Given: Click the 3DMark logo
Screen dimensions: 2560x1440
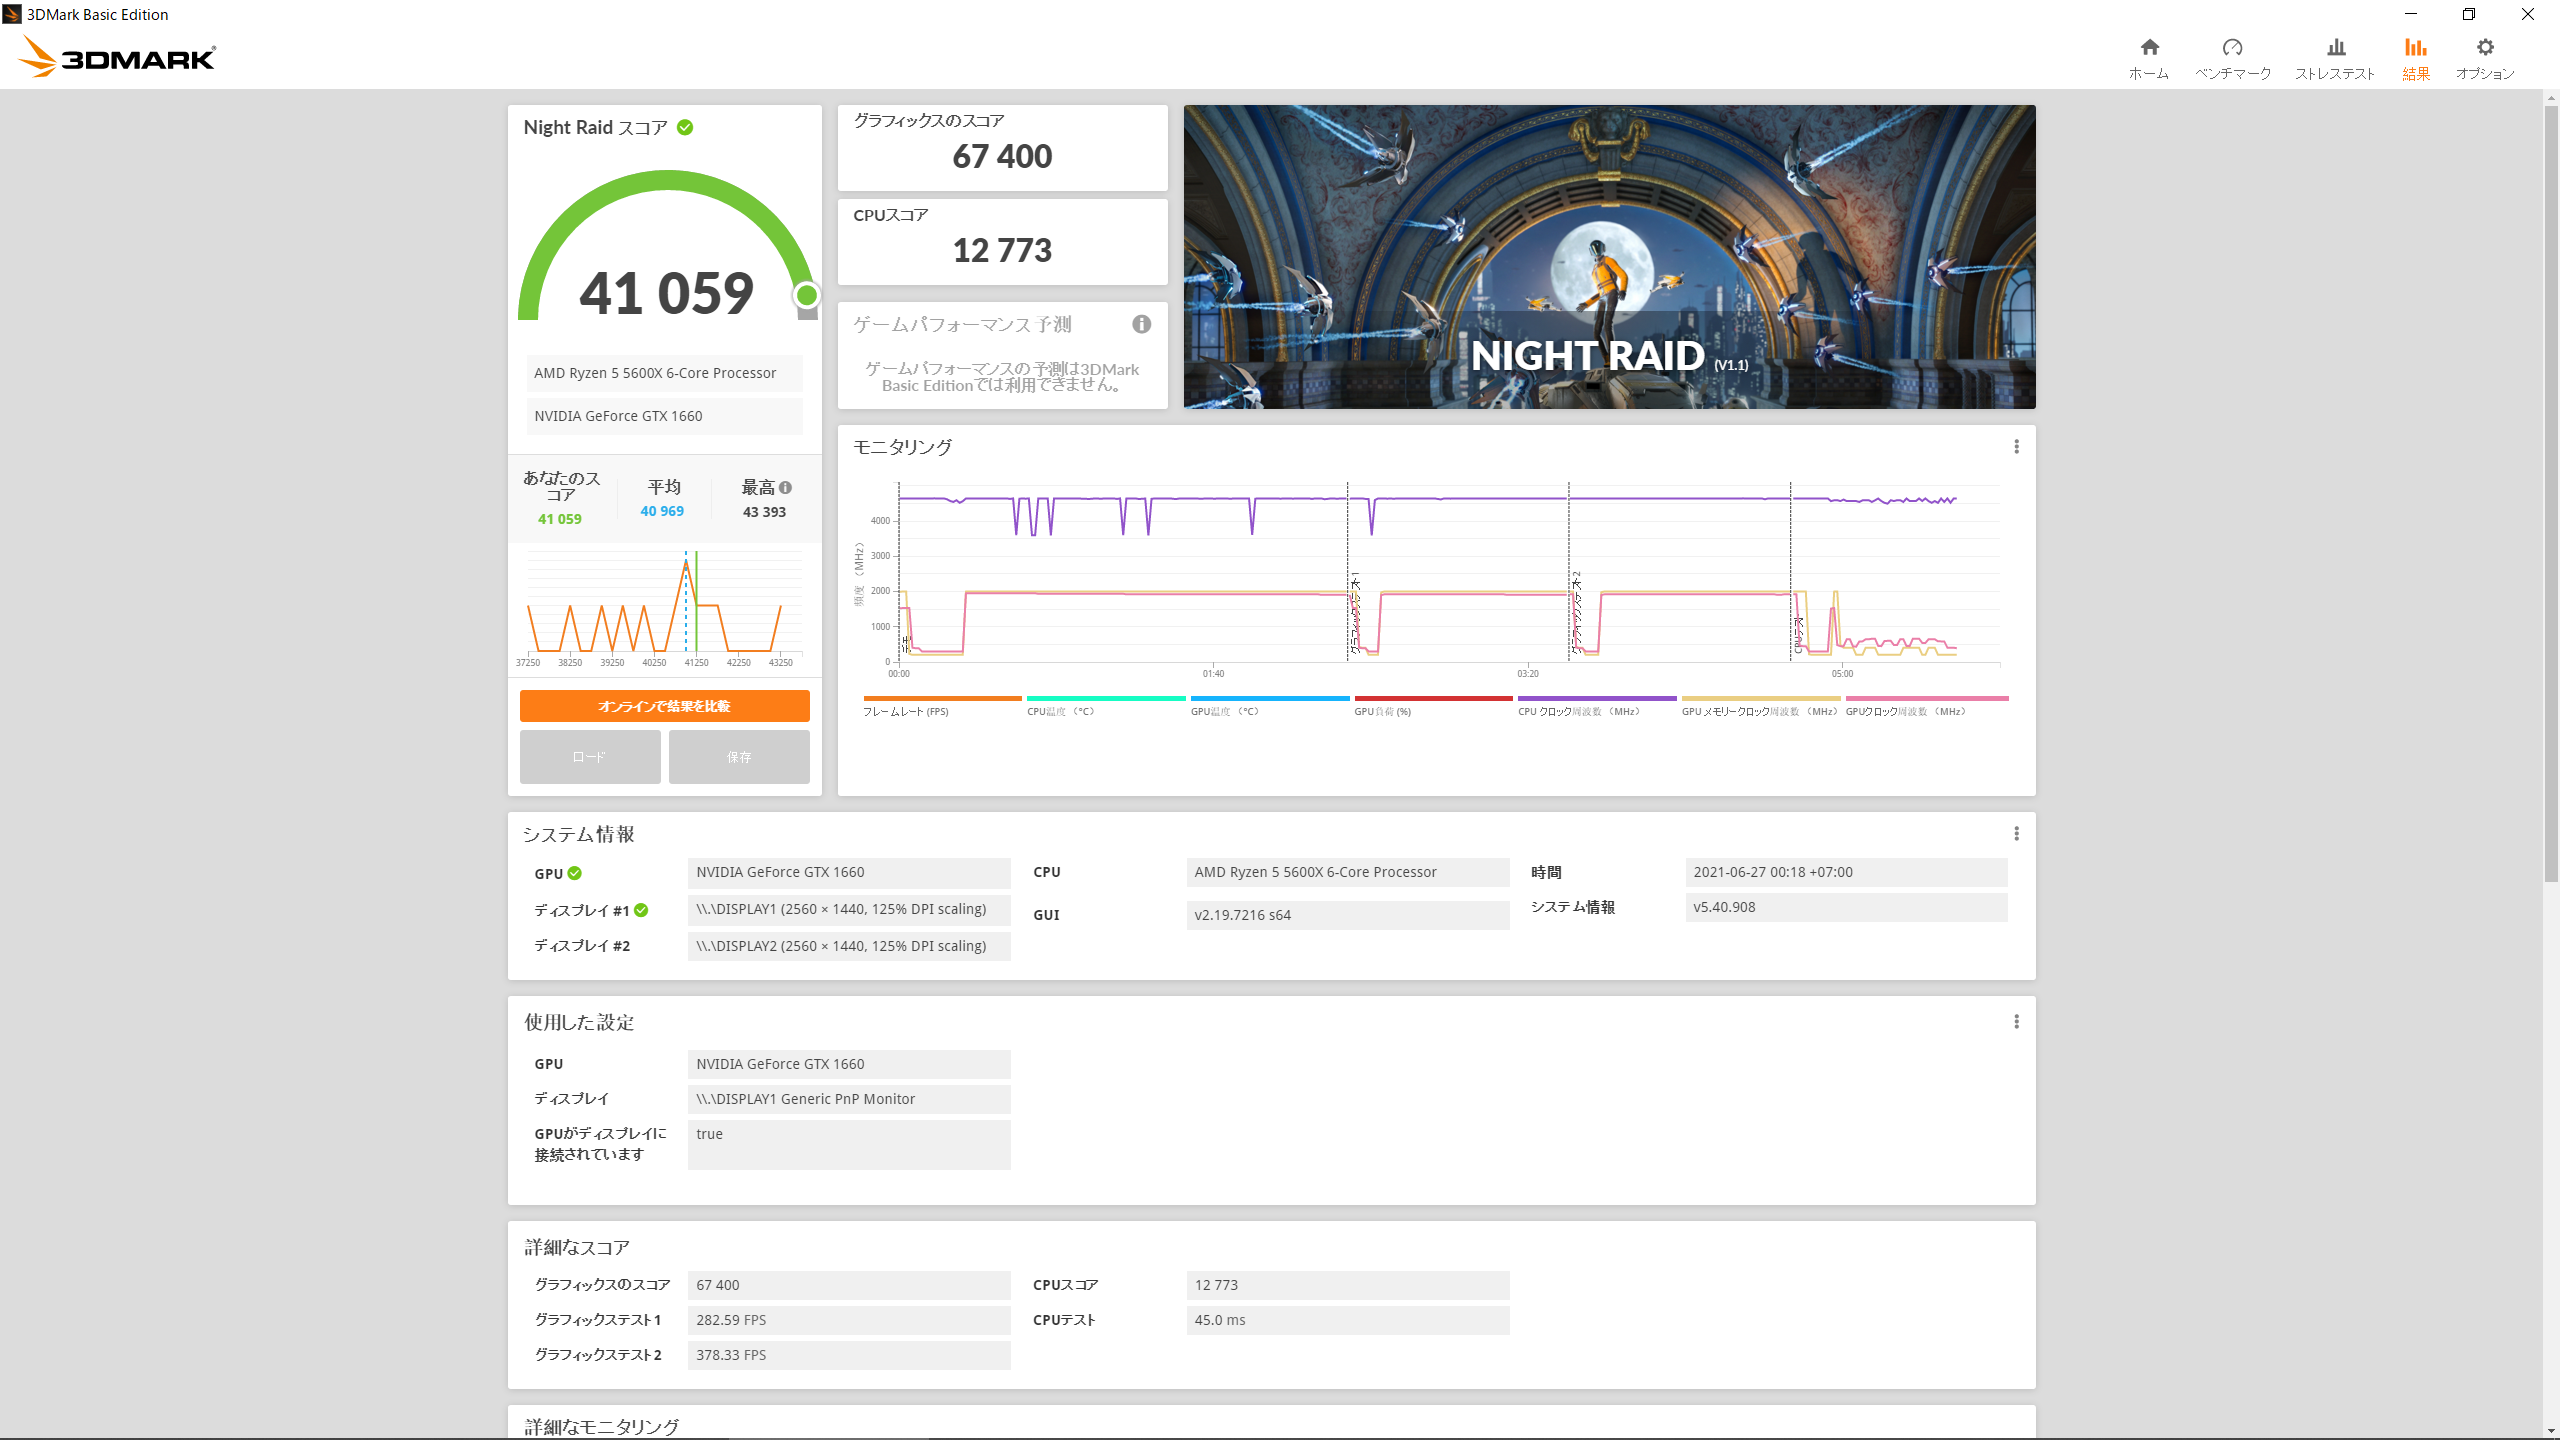Looking at the screenshot, I should point(117,57).
